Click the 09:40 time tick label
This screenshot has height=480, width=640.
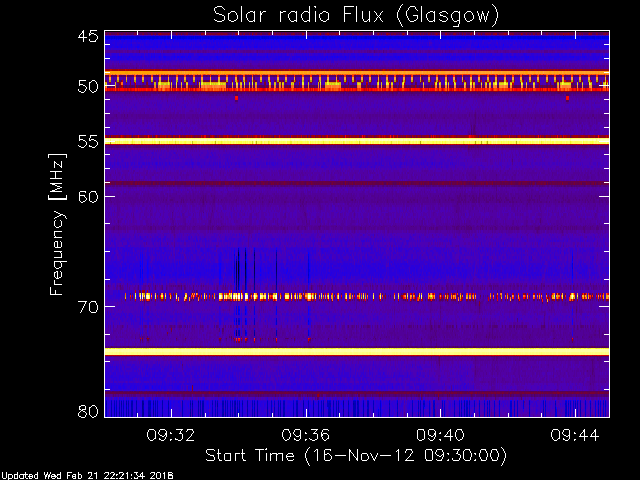pos(440,435)
